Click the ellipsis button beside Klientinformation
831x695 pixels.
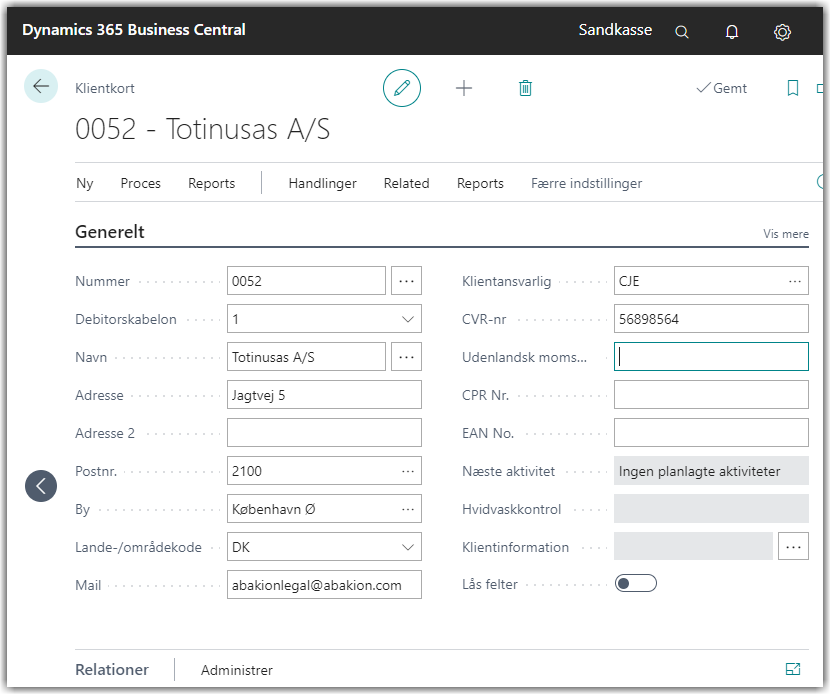793,547
